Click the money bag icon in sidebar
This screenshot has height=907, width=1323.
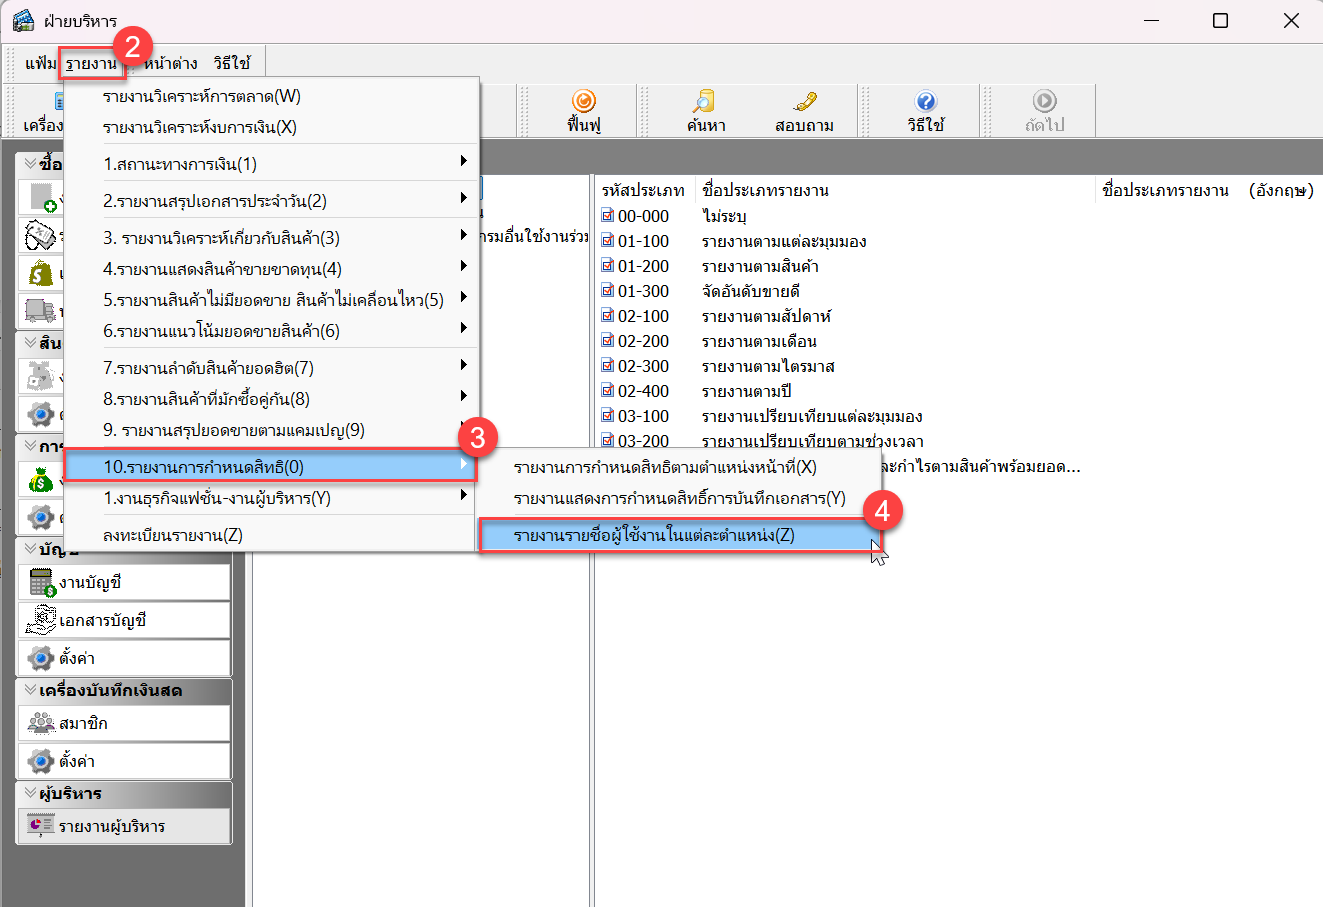[41, 480]
